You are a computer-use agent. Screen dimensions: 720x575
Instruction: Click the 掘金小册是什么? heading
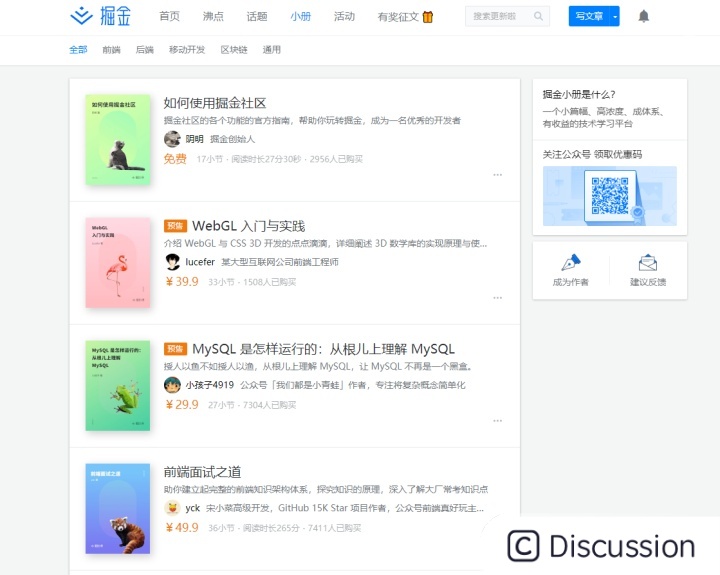(x=579, y=95)
